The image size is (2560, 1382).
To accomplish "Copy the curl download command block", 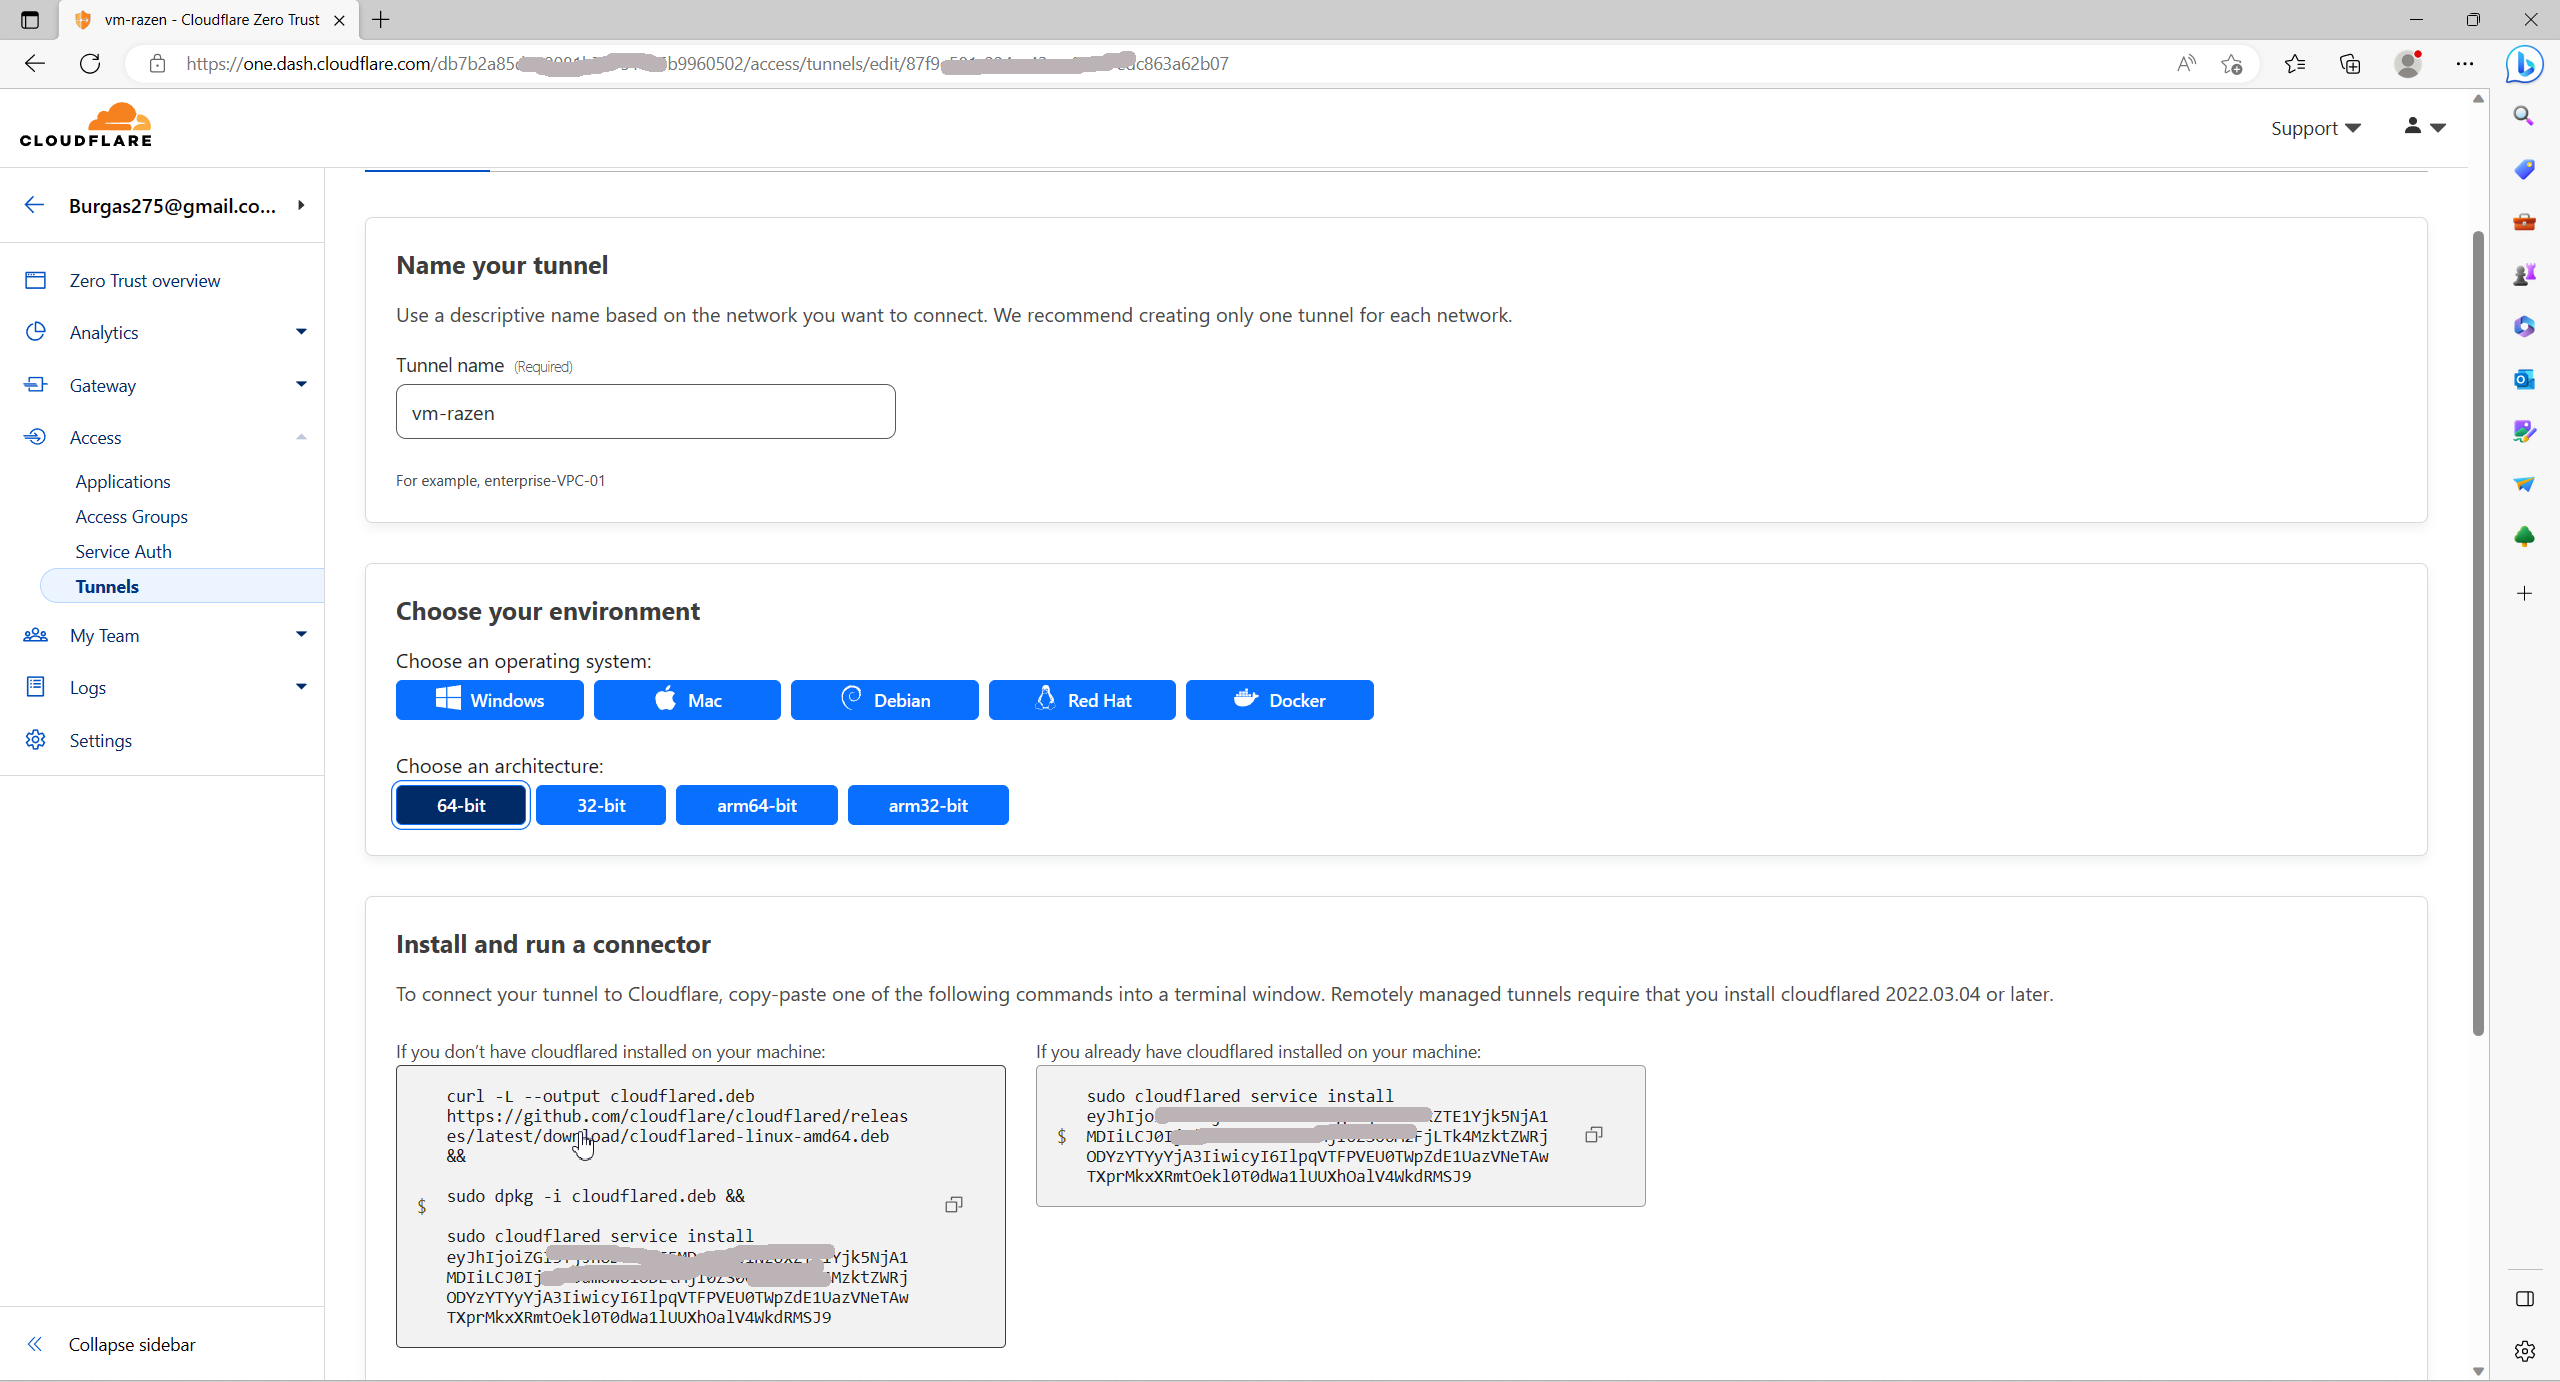I will click(x=953, y=1204).
